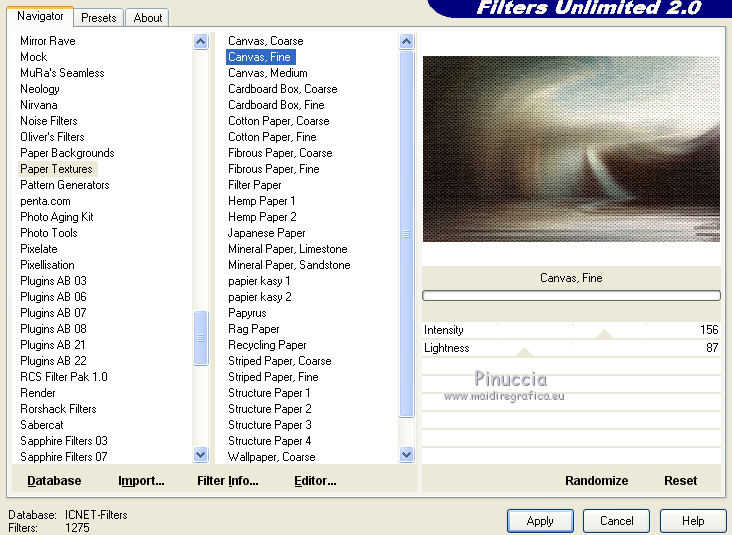This screenshot has height=535, width=732.
Task: Select penta.com category
Action: 45,201
